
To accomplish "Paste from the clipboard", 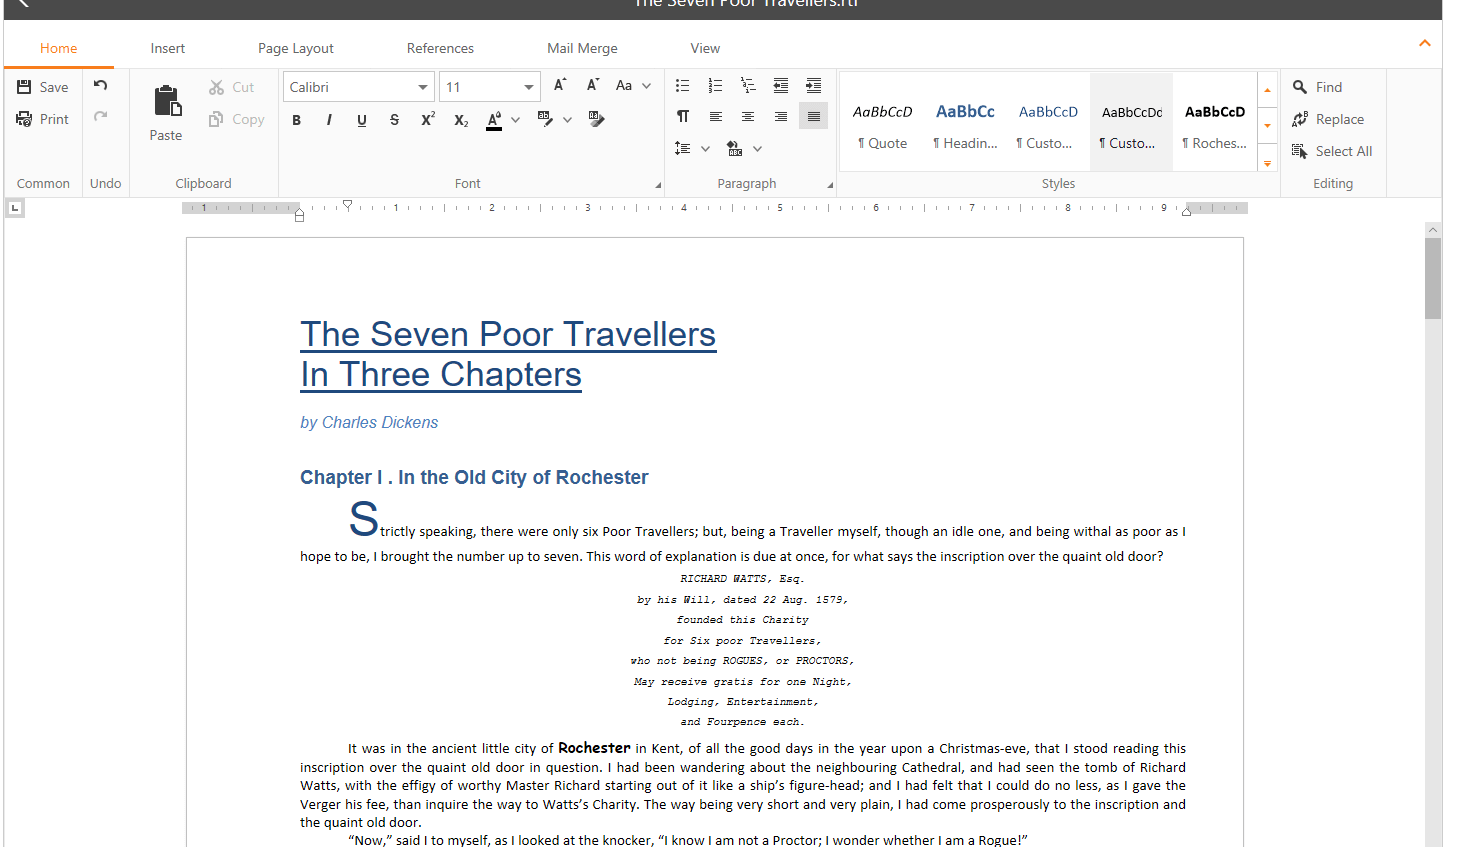I will (x=166, y=113).
